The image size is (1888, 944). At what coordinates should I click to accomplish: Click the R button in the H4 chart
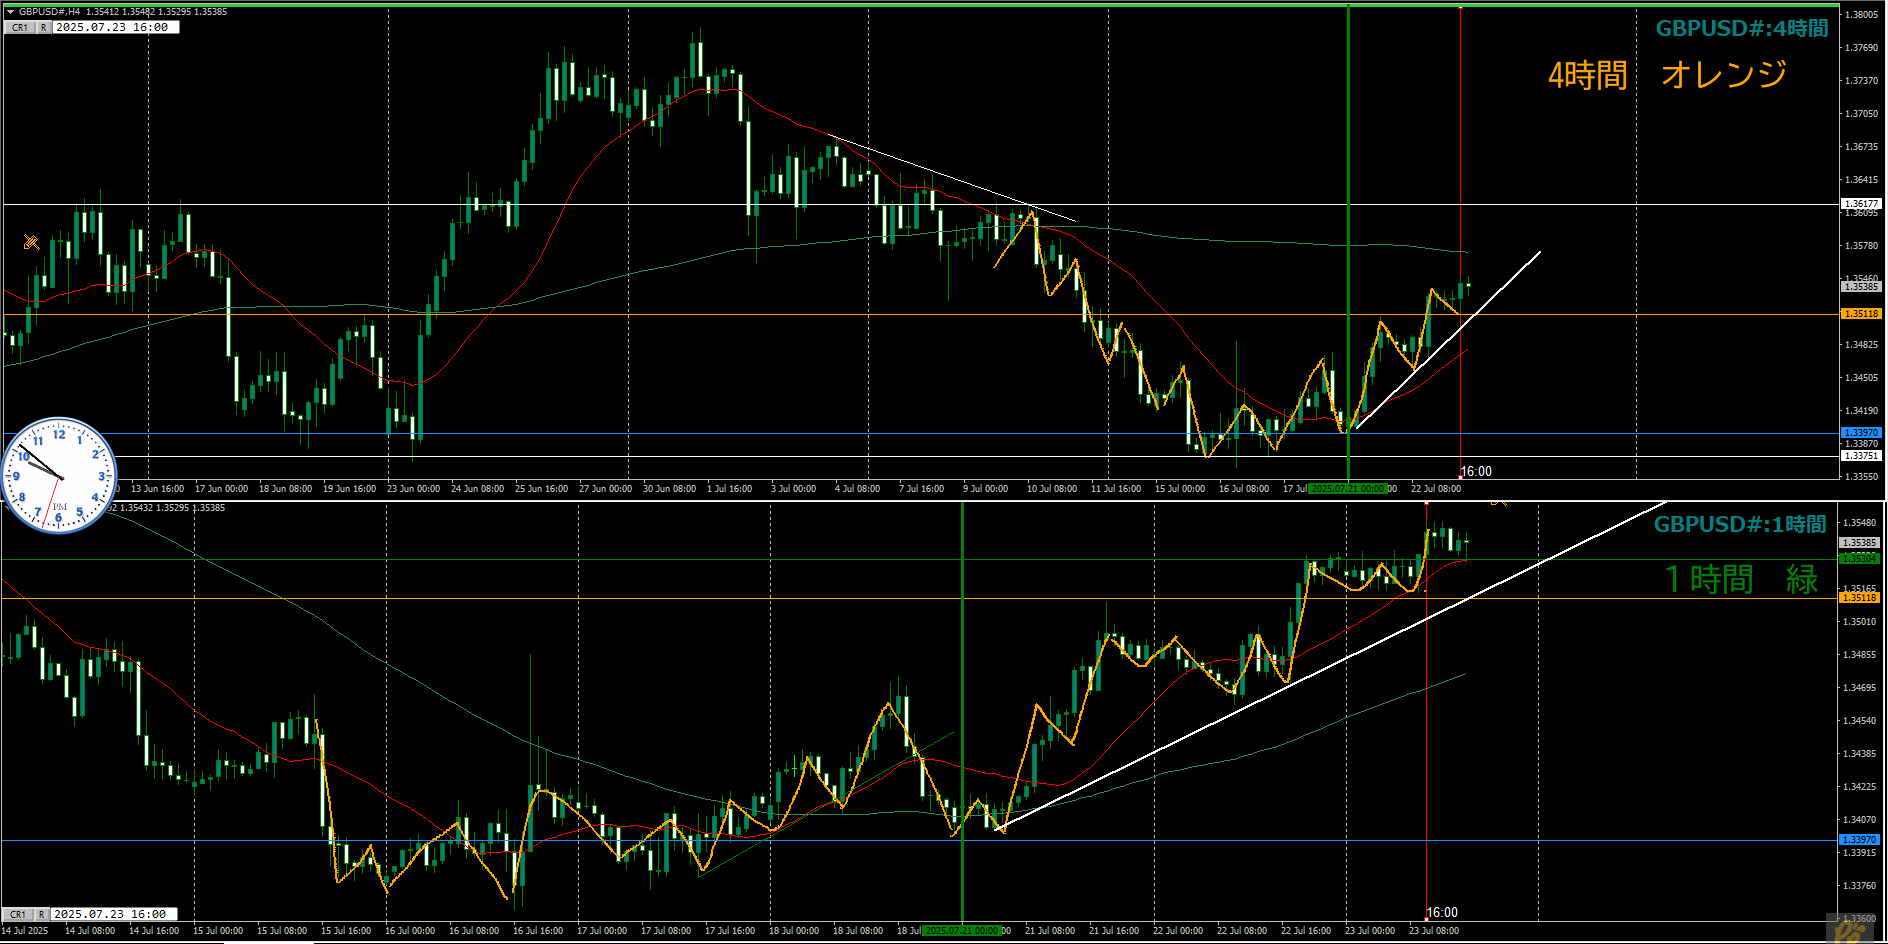tap(43, 28)
